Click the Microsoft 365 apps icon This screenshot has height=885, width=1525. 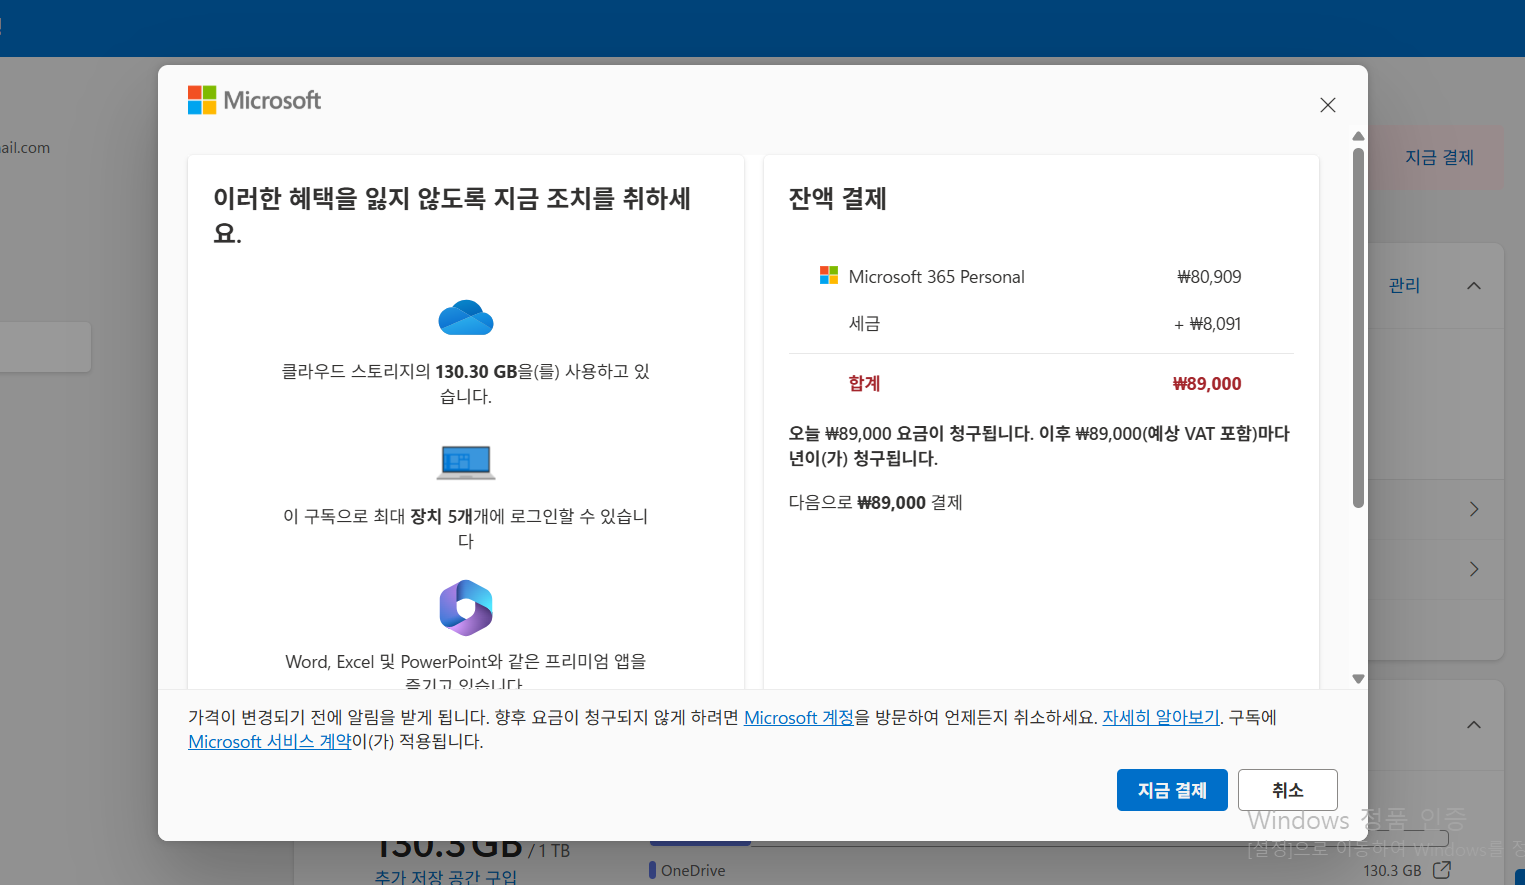click(x=466, y=607)
